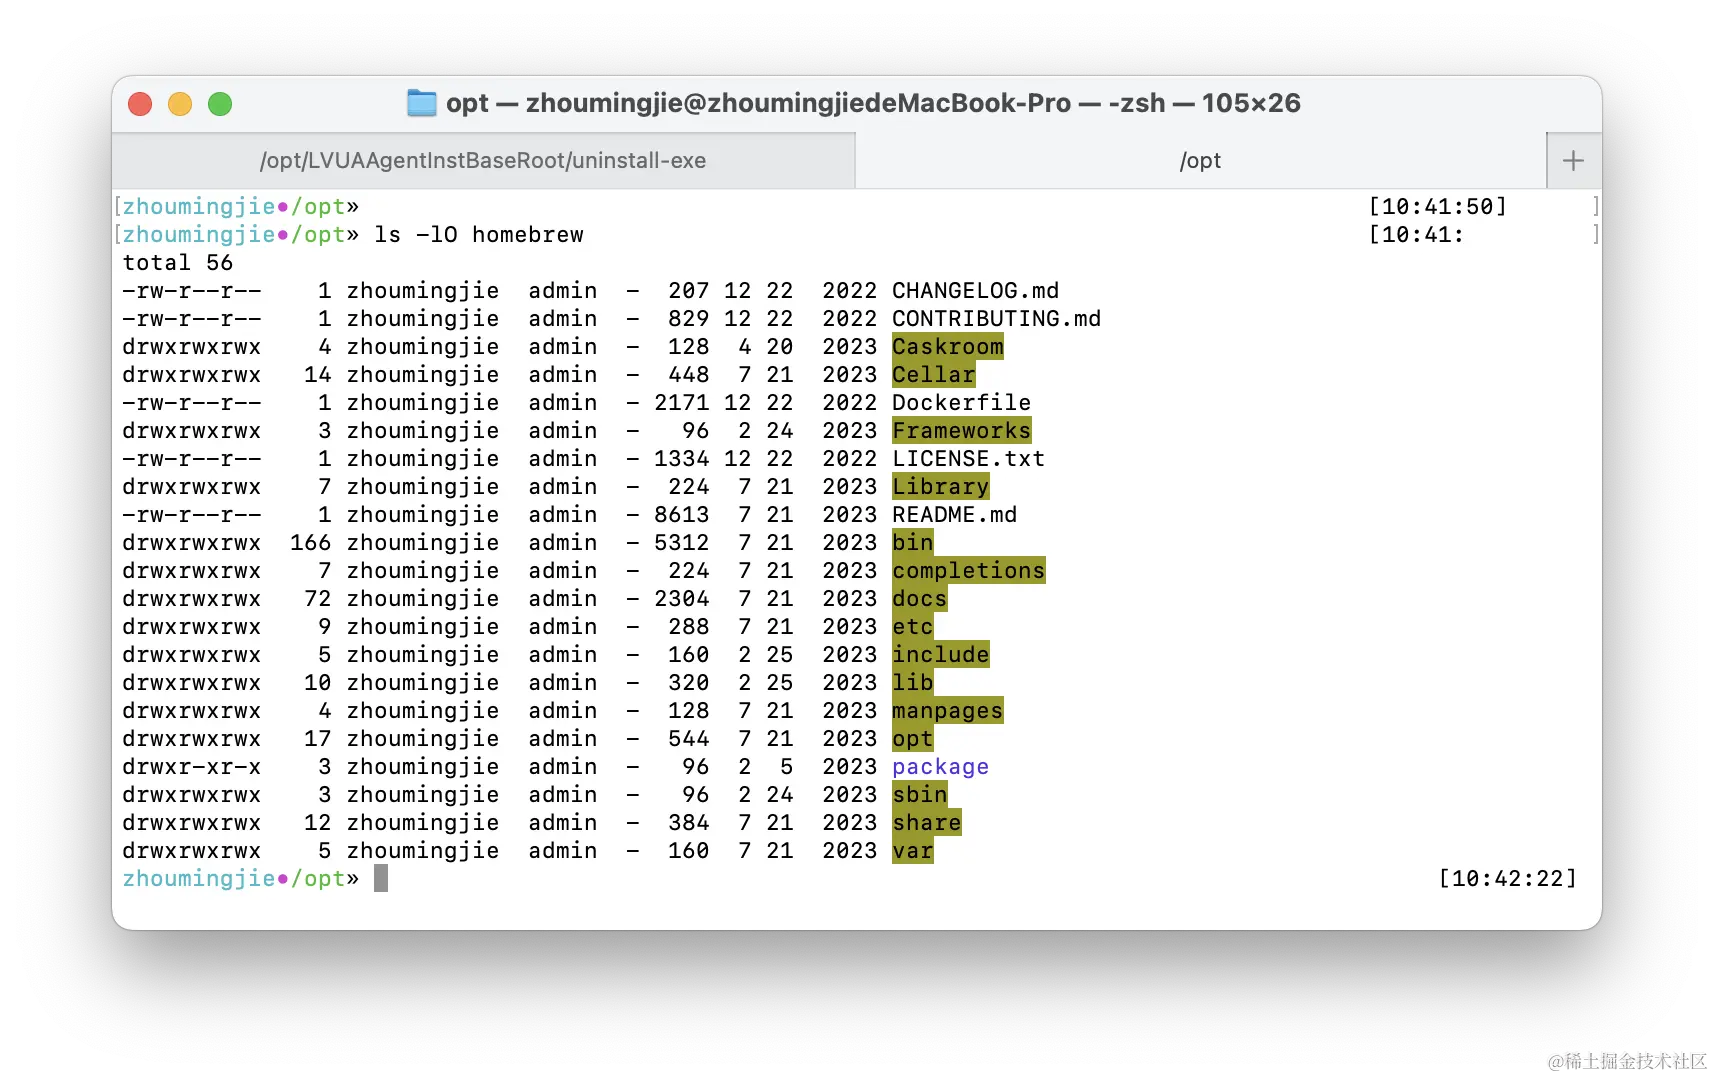This screenshot has width=1714, height=1078.
Task: Click the manpages directory name
Action: tap(948, 711)
